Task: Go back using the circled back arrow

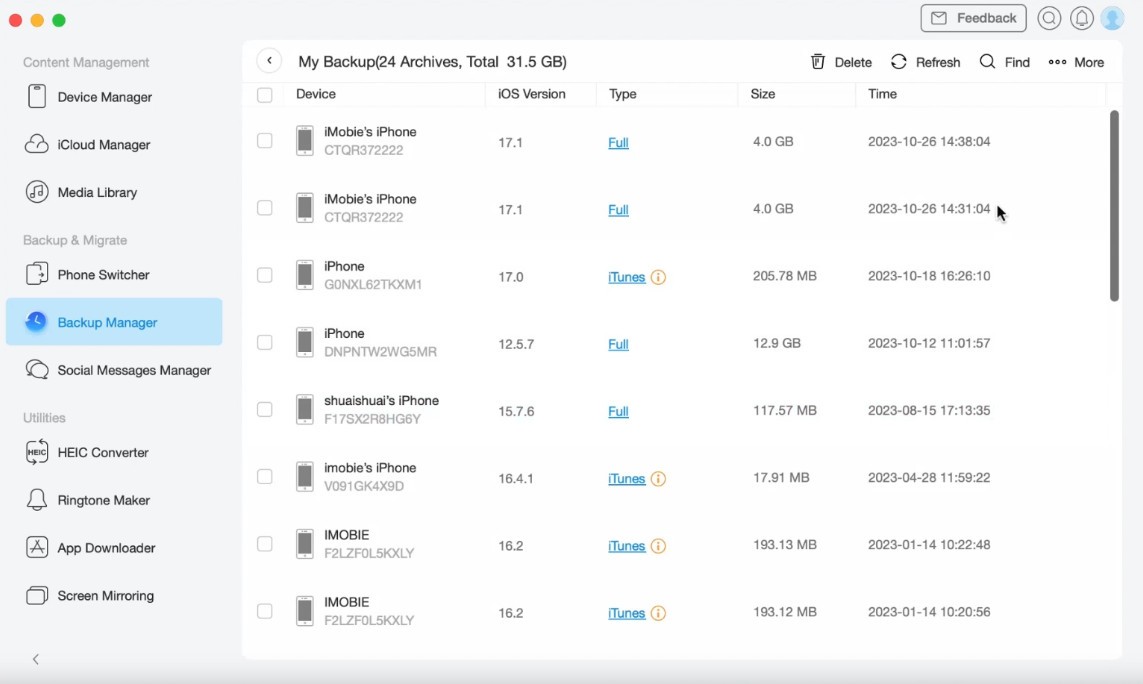Action: click(269, 61)
